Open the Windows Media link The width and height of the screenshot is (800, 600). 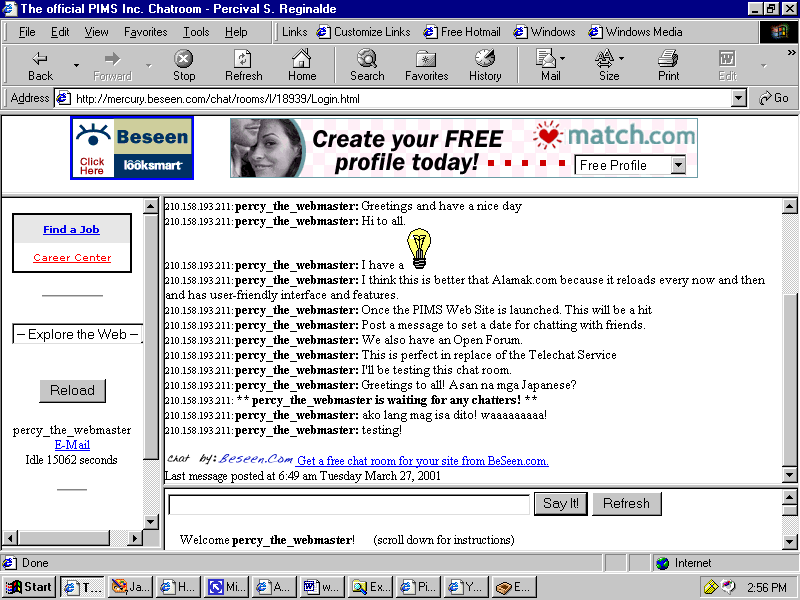[635, 32]
